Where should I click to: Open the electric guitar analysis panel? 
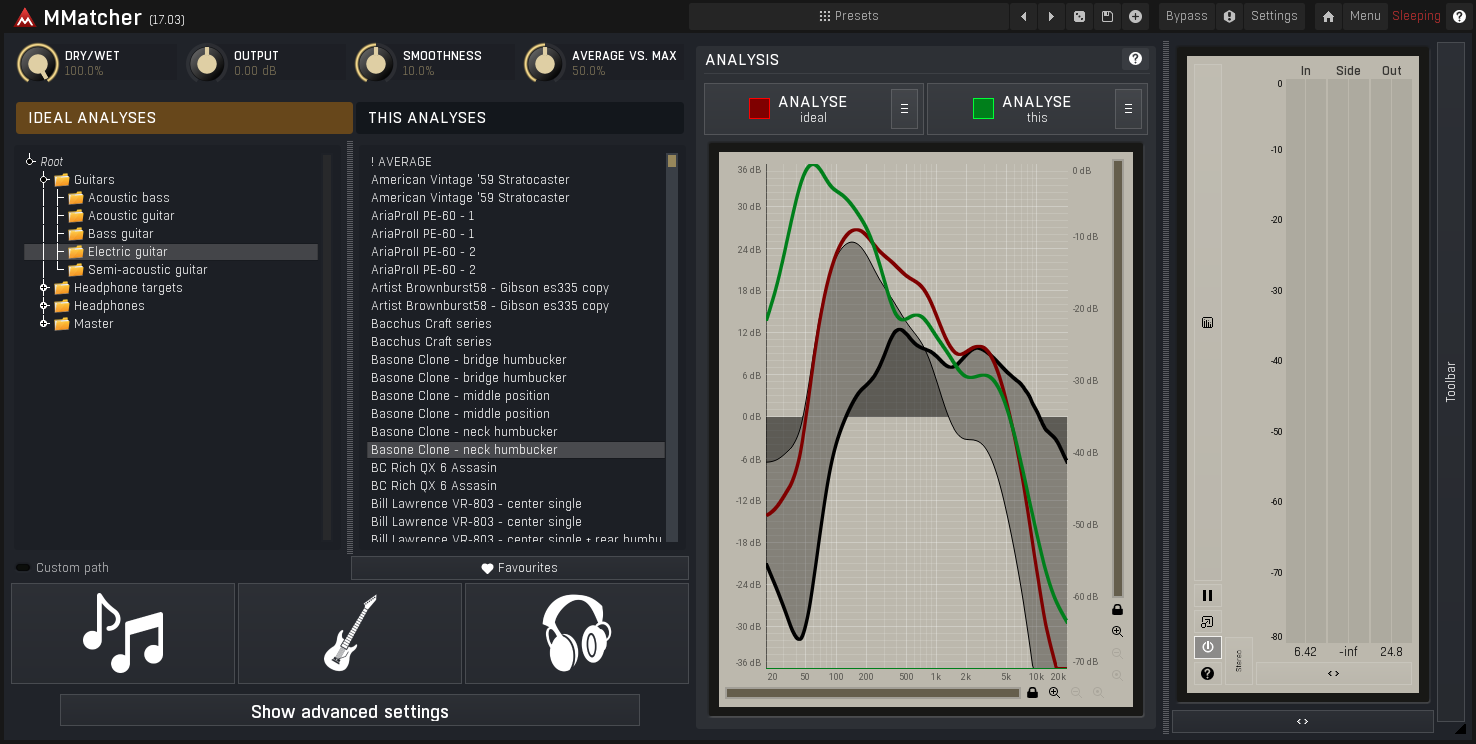point(349,632)
